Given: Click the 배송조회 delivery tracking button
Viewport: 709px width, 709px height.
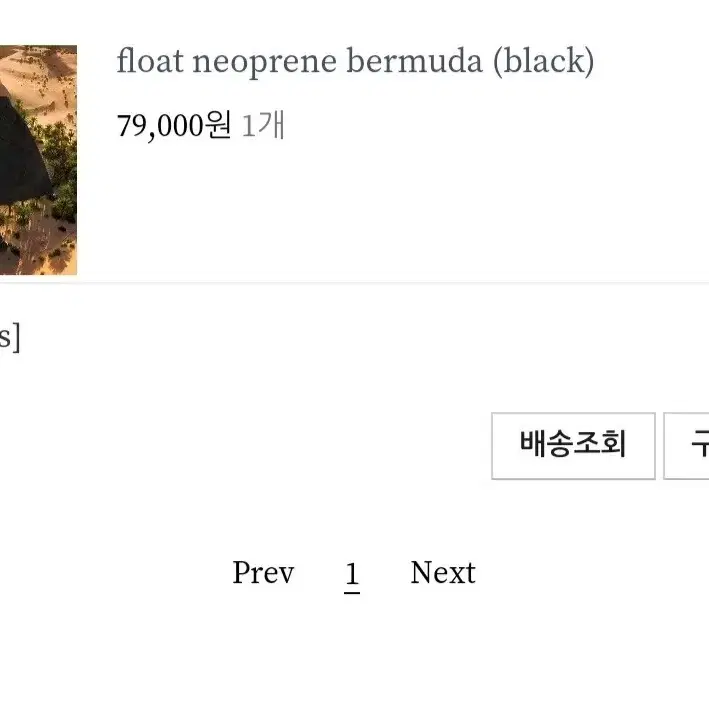Looking at the screenshot, I should coord(573,445).
